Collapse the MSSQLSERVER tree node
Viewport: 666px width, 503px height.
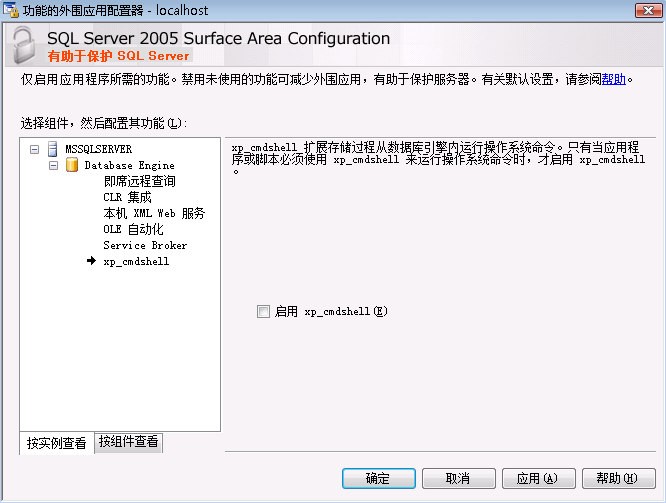(x=34, y=149)
